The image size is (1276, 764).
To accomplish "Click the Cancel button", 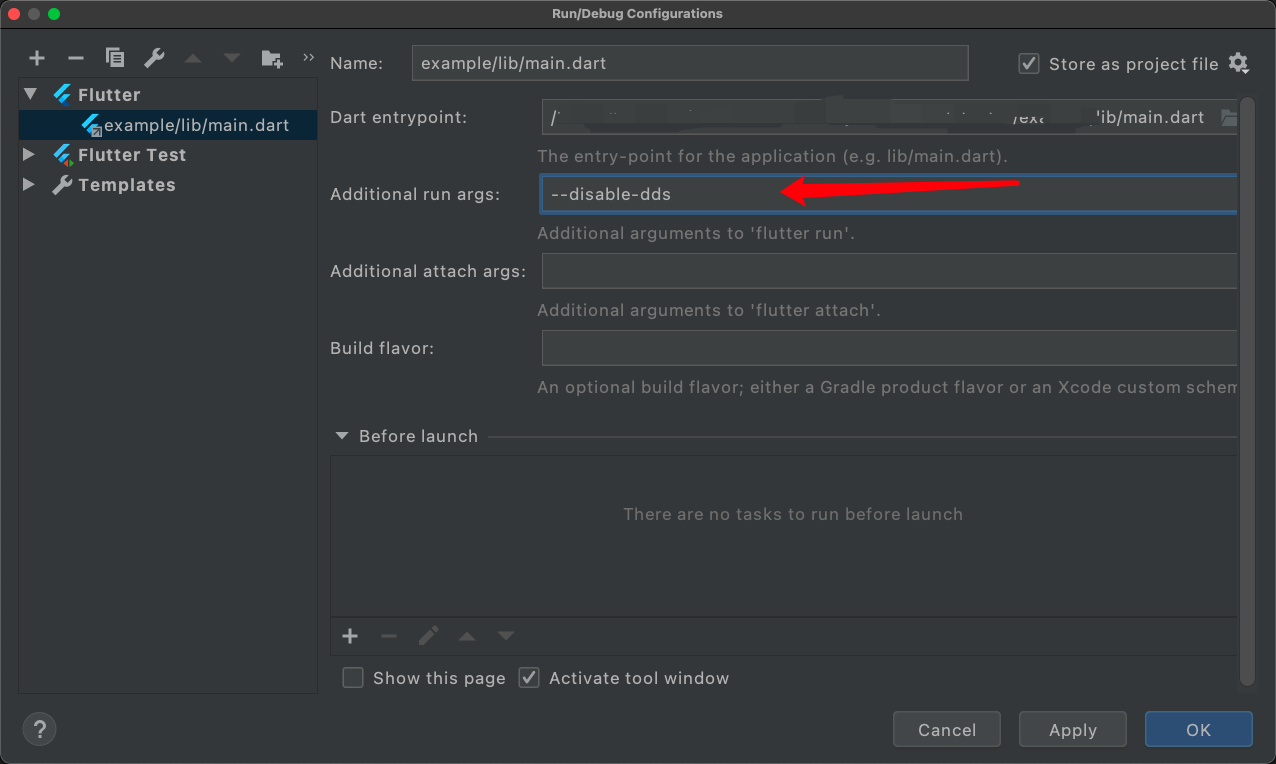I will click(947, 730).
